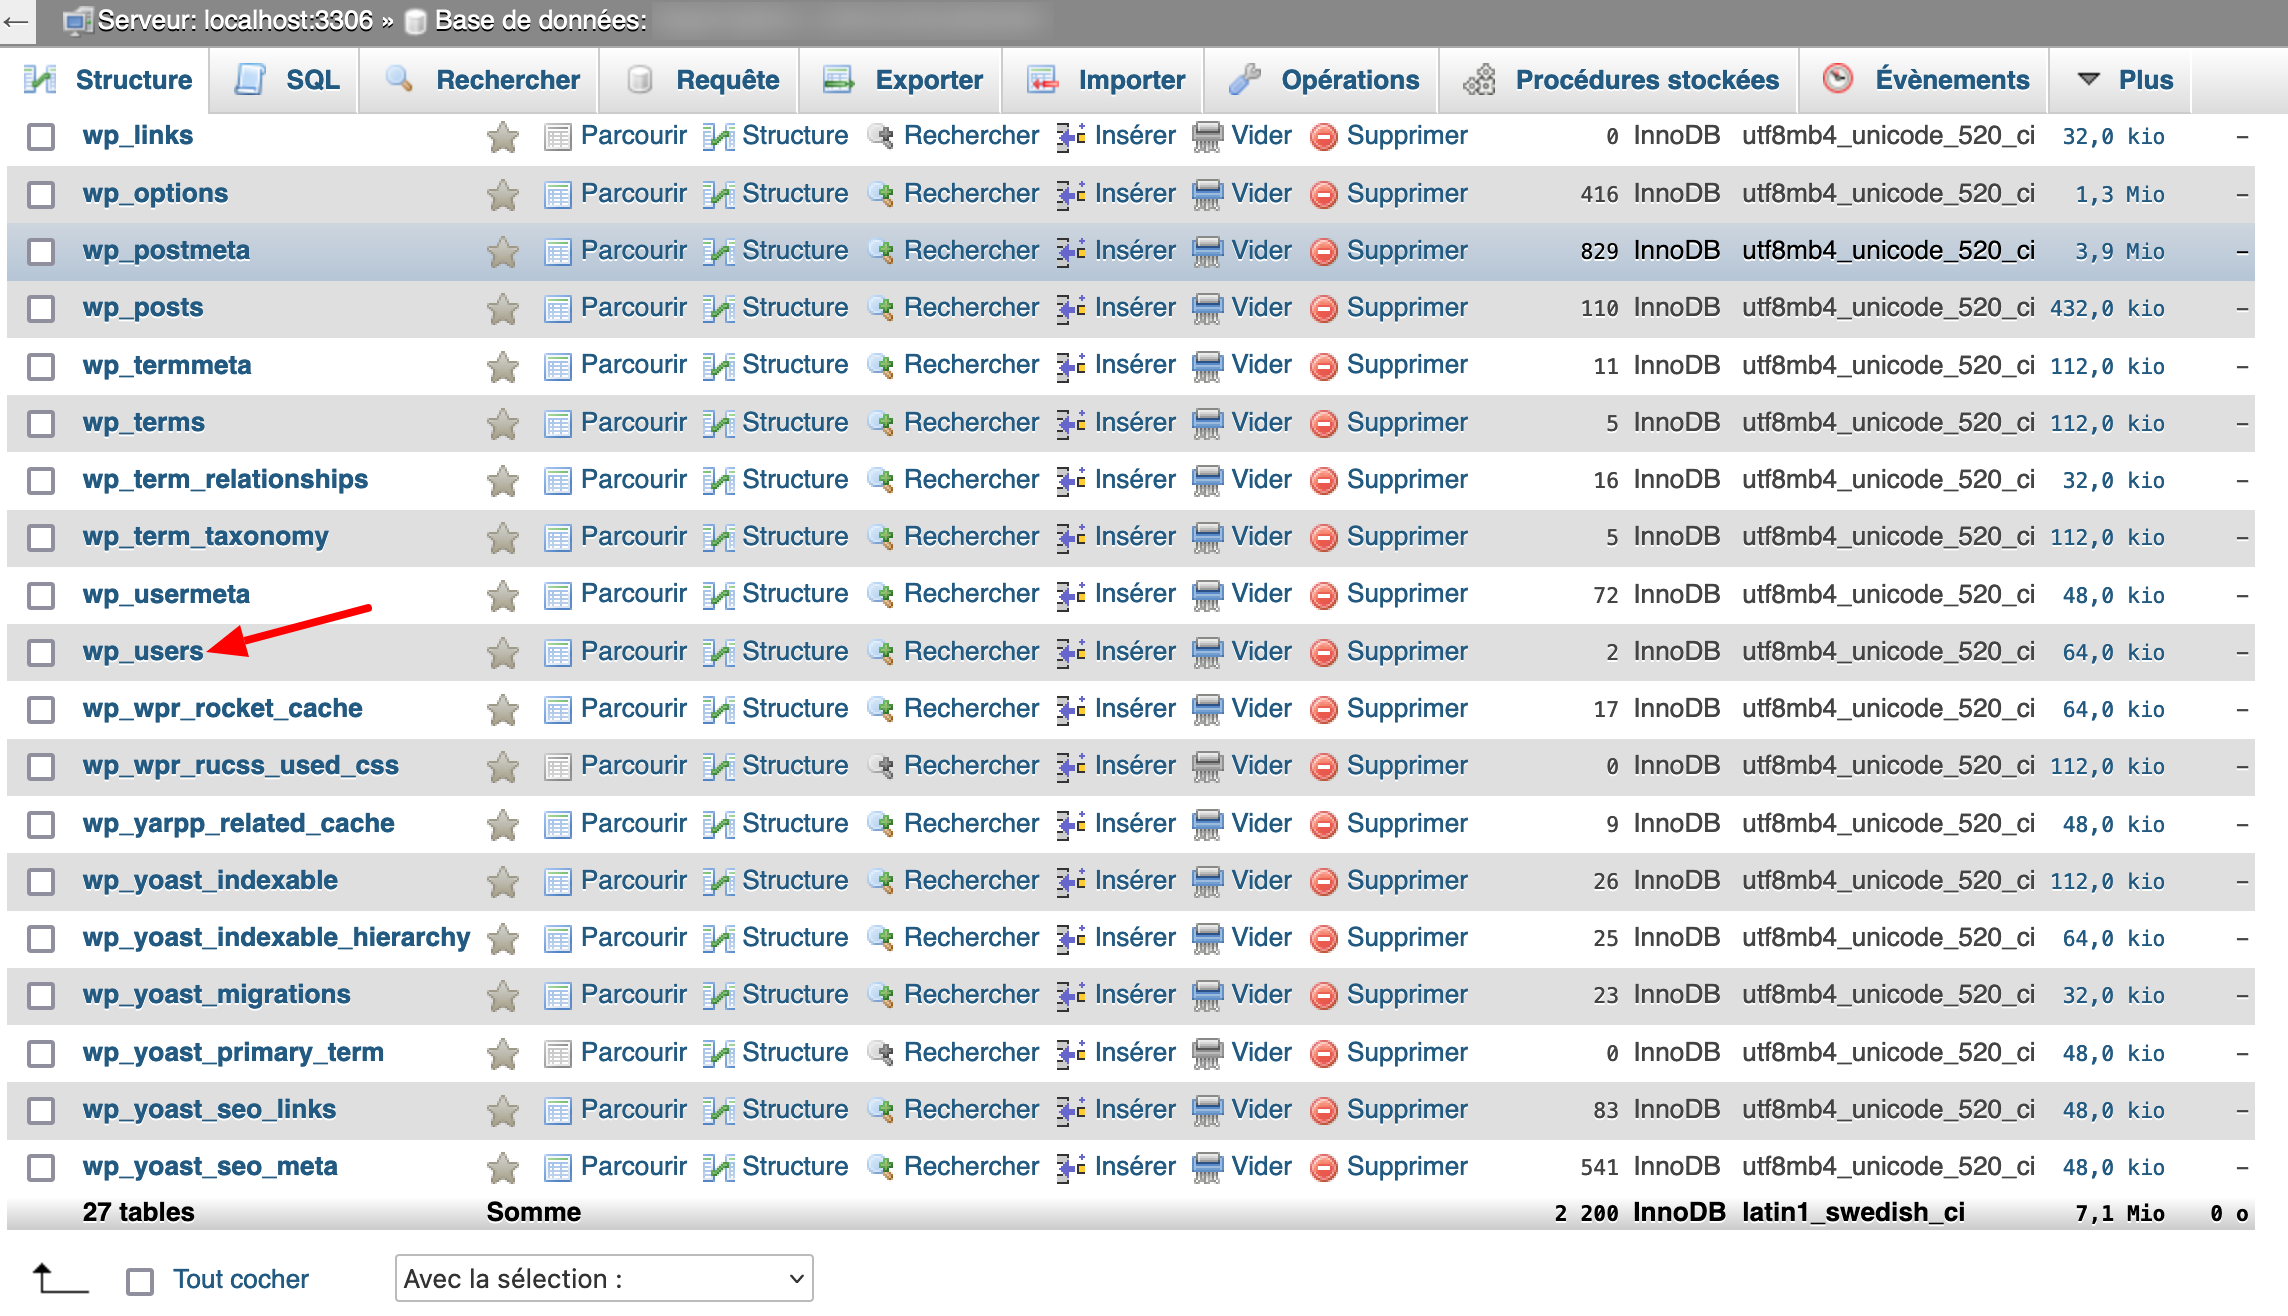Click the back arrow in the breadcrumb bar
Viewport: 2288px width, 1316px height.
(16, 20)
